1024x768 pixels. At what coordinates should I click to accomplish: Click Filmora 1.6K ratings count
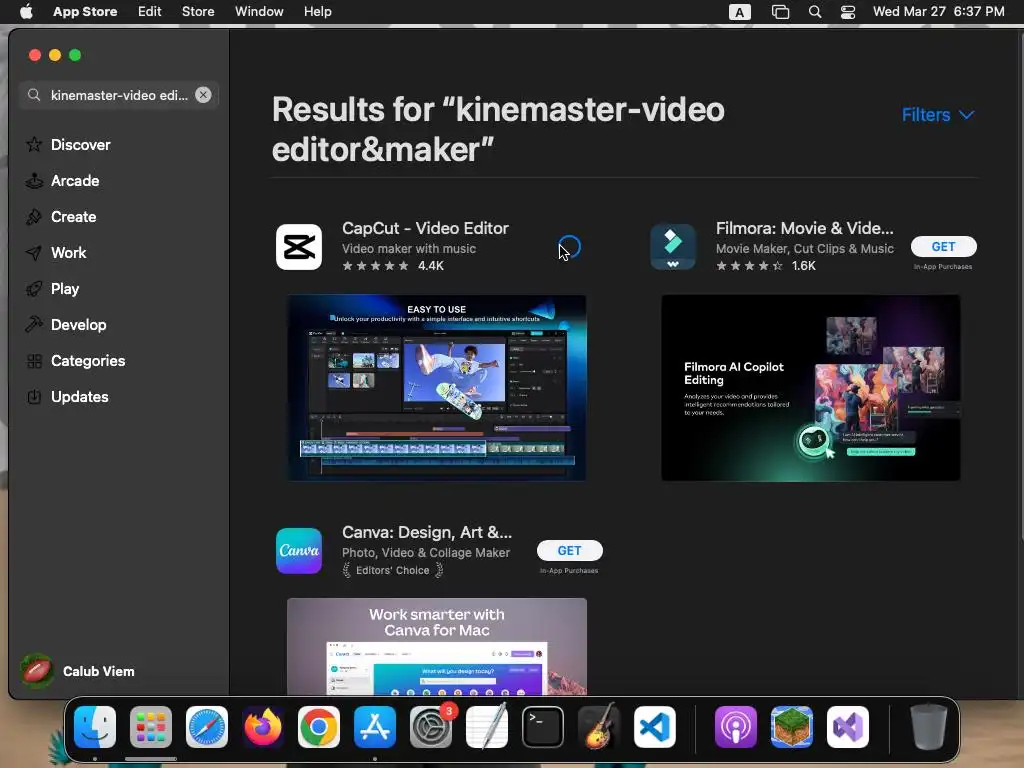click(x=803, y=266)
